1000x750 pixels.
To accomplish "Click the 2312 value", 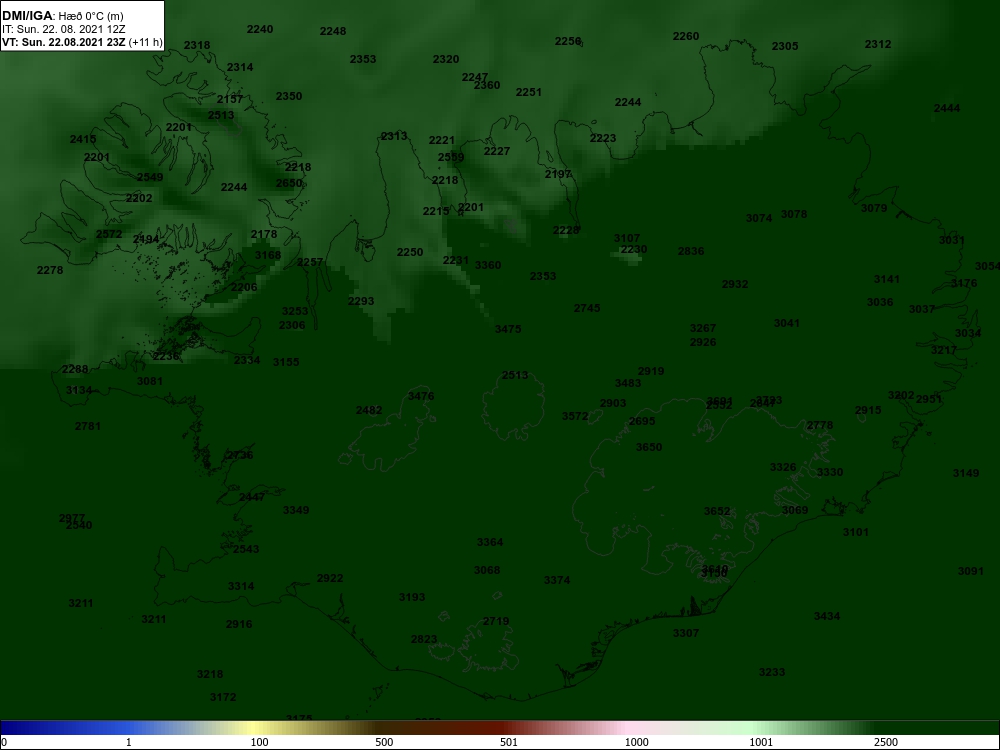I will (878, 44).
